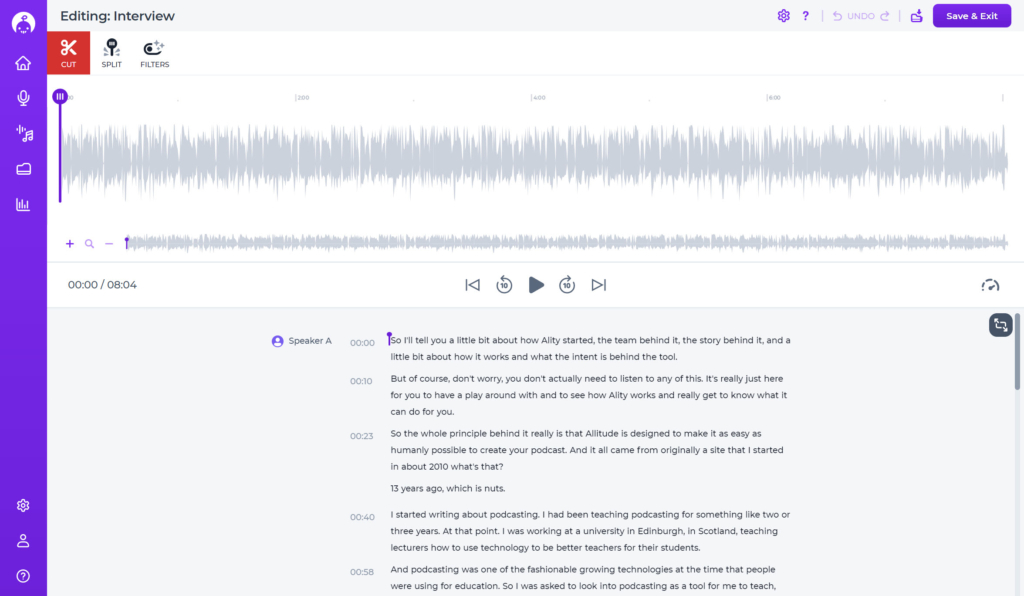
Task: Open the analytics chart sidebar icon
Action: click(x=24, y=204)
